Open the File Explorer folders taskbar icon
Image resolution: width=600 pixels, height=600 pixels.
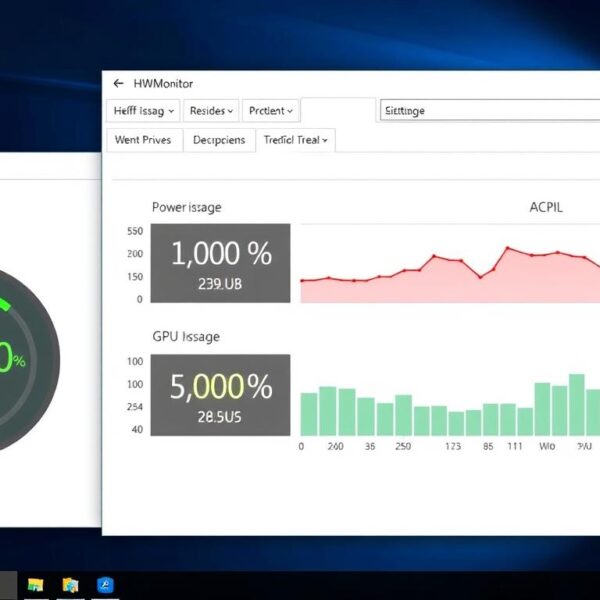click(70, 585)
